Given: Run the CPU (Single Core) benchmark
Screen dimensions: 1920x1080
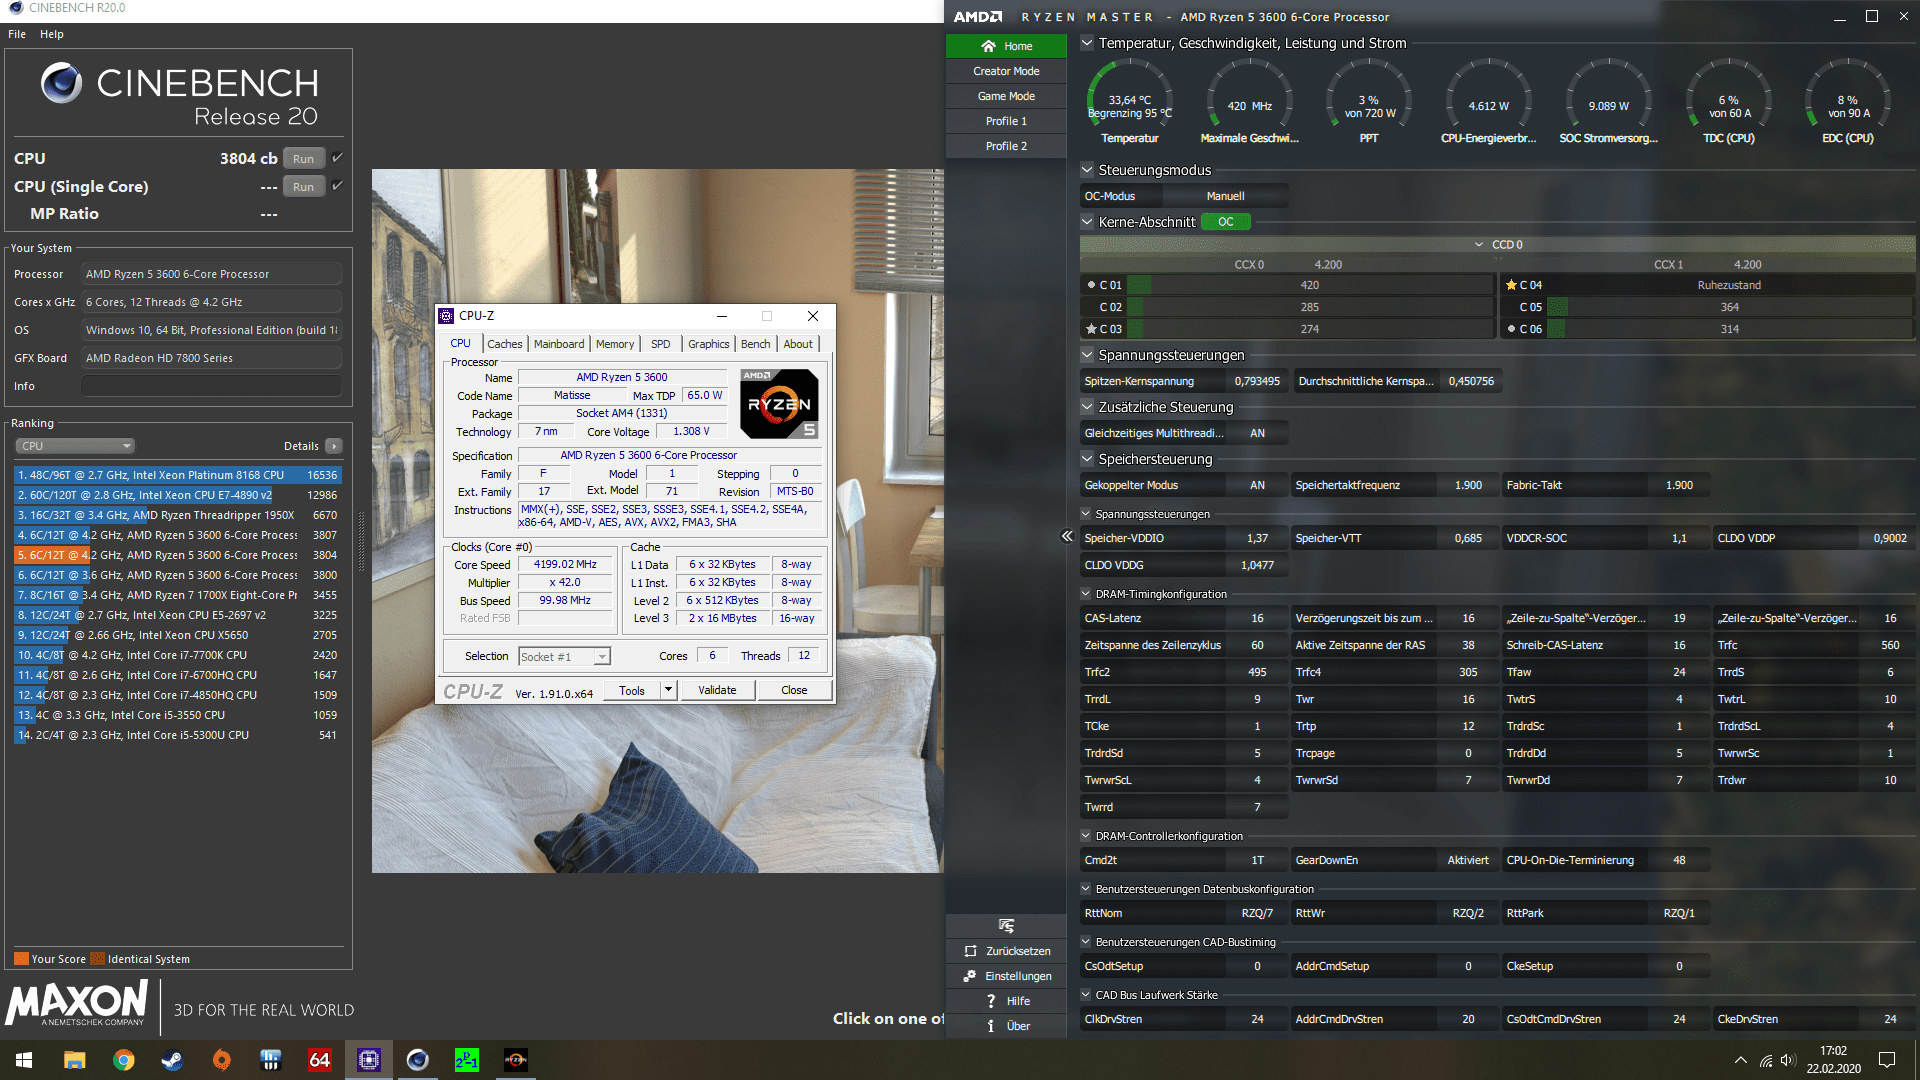Looking at the screenshot, I should coord(304,186).
